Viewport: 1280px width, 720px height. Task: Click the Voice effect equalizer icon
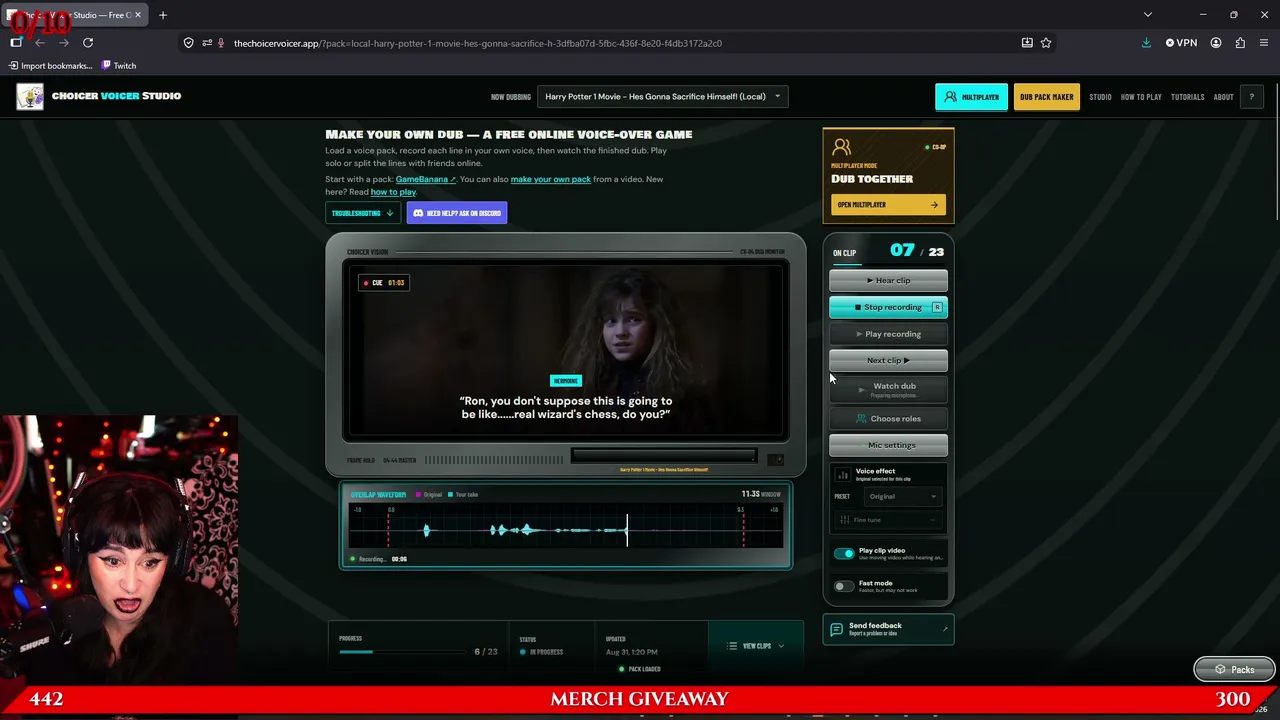[x=842, y=474]
